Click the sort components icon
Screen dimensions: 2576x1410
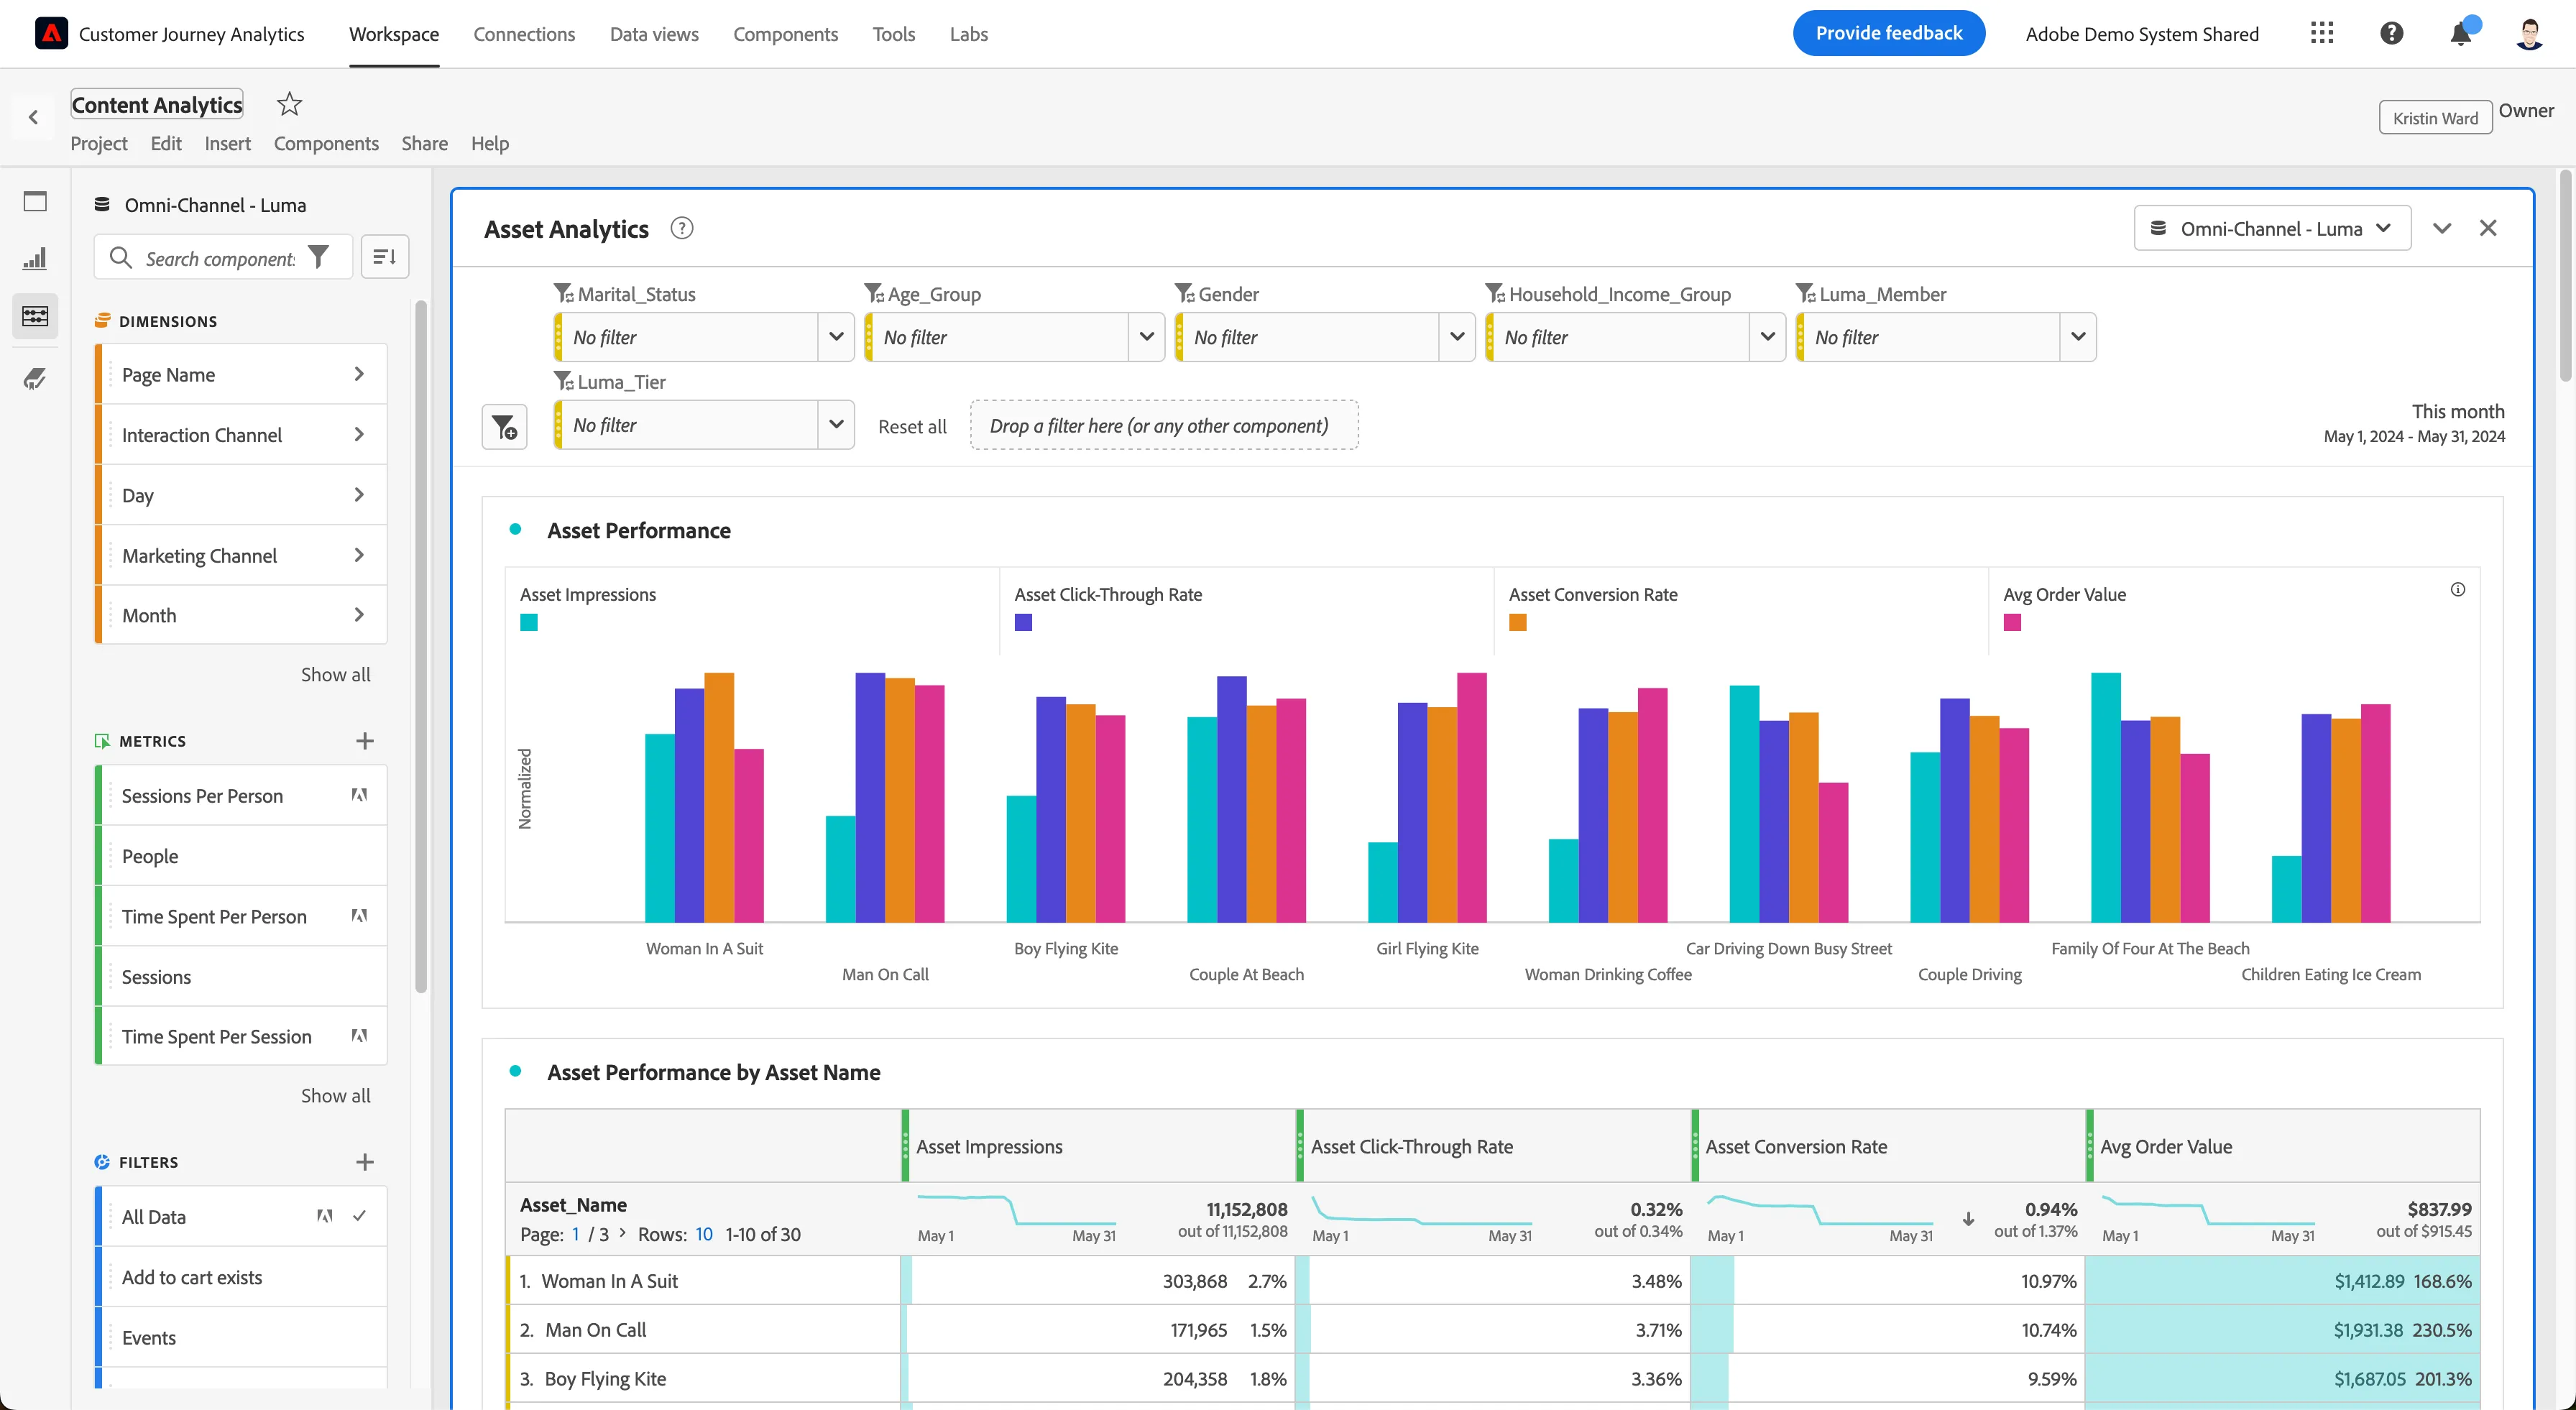click(x=385, y=257)
